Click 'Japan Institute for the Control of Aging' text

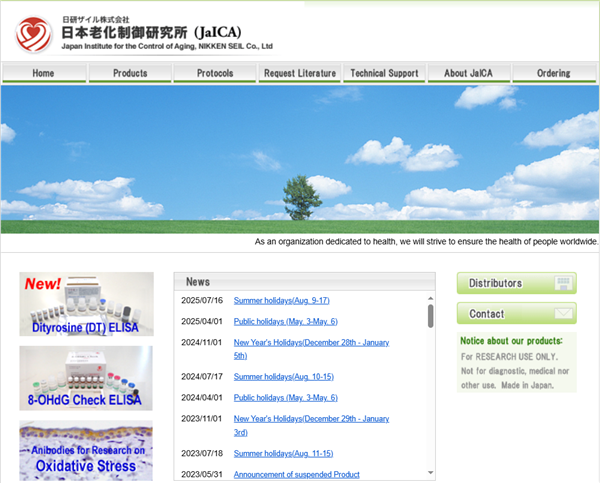click(167, 46)
